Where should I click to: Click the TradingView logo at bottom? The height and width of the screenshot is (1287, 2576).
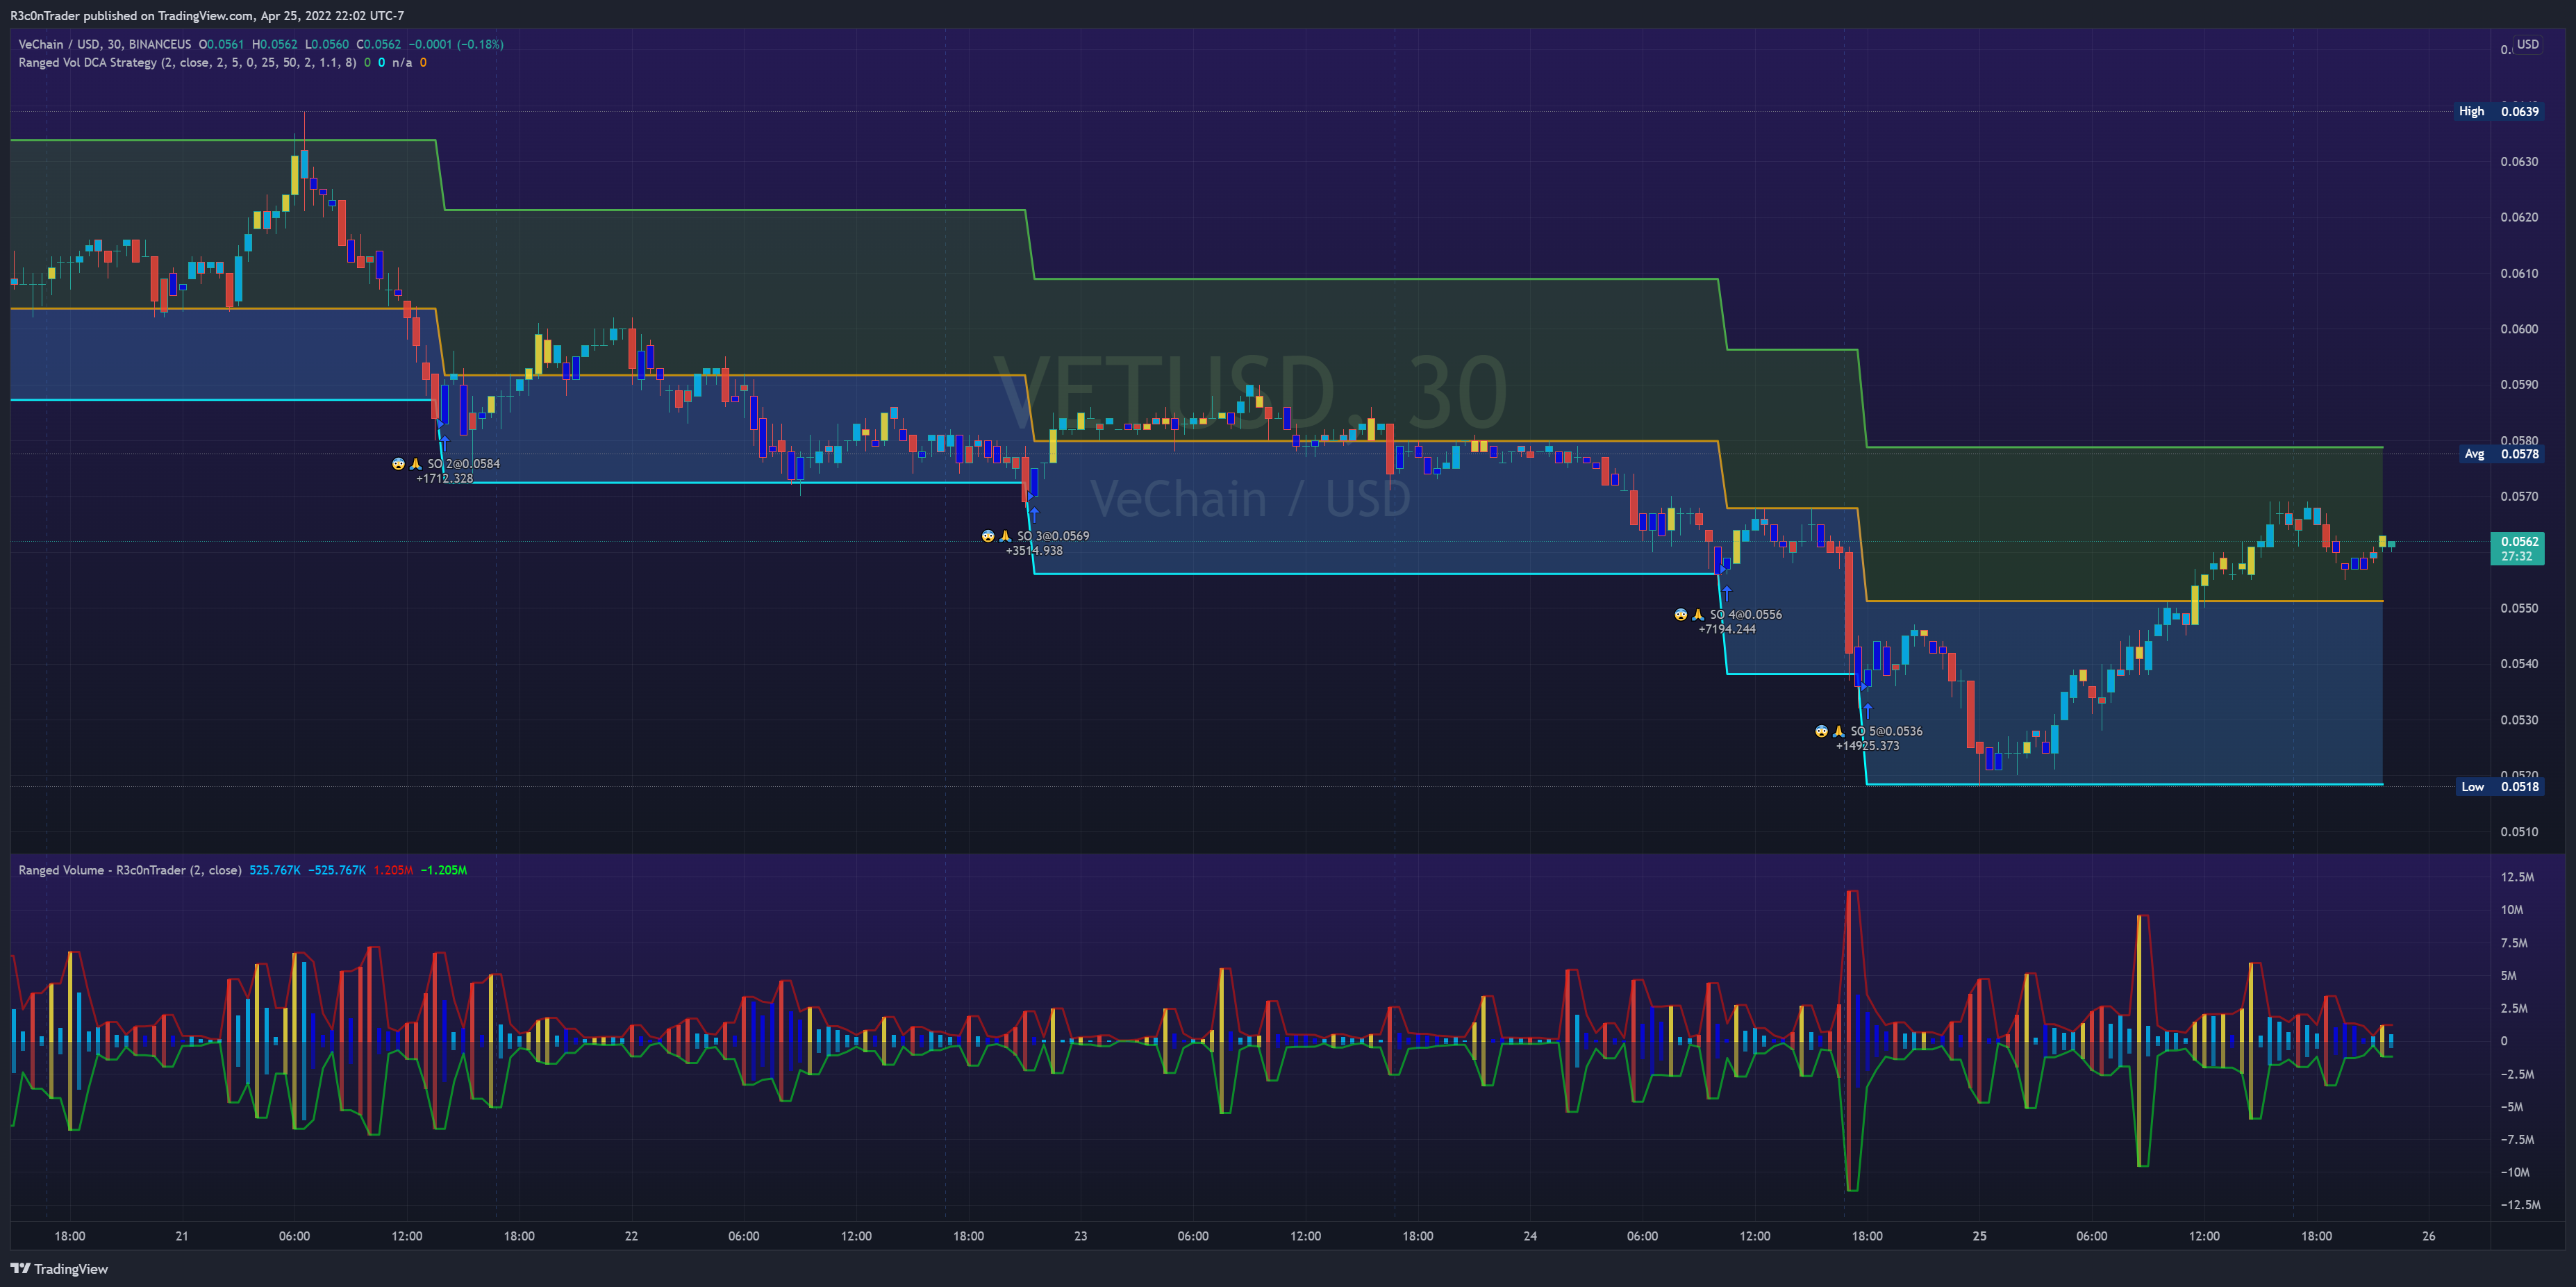(x=59, y=1269)
